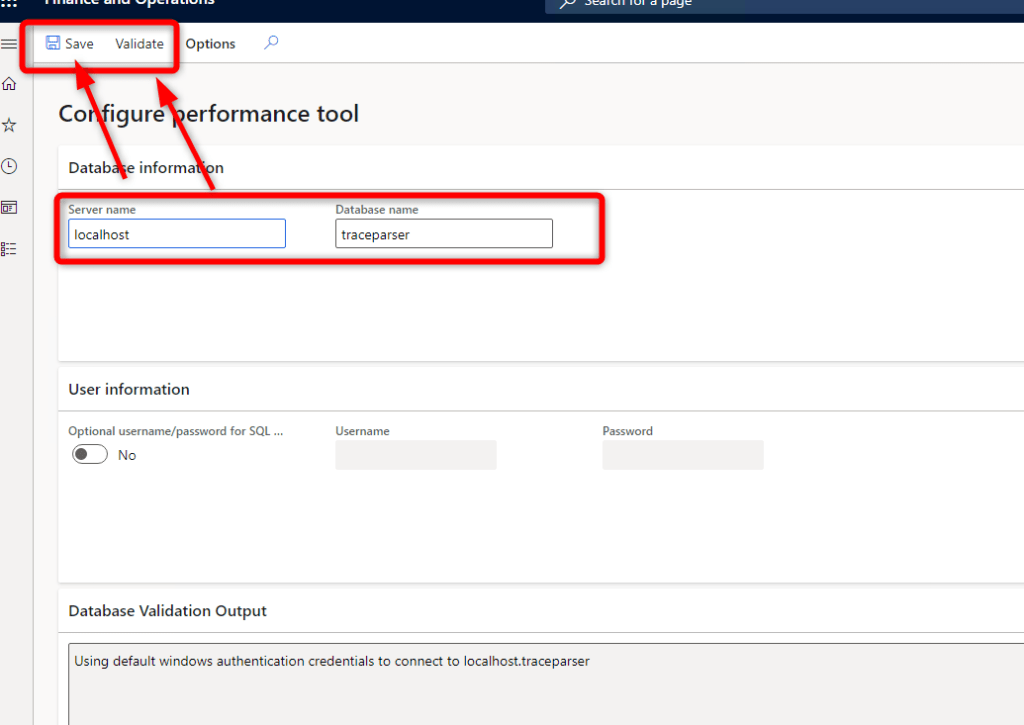Expand the hamburger navigation pane
1024x725 pixels.
9,44
